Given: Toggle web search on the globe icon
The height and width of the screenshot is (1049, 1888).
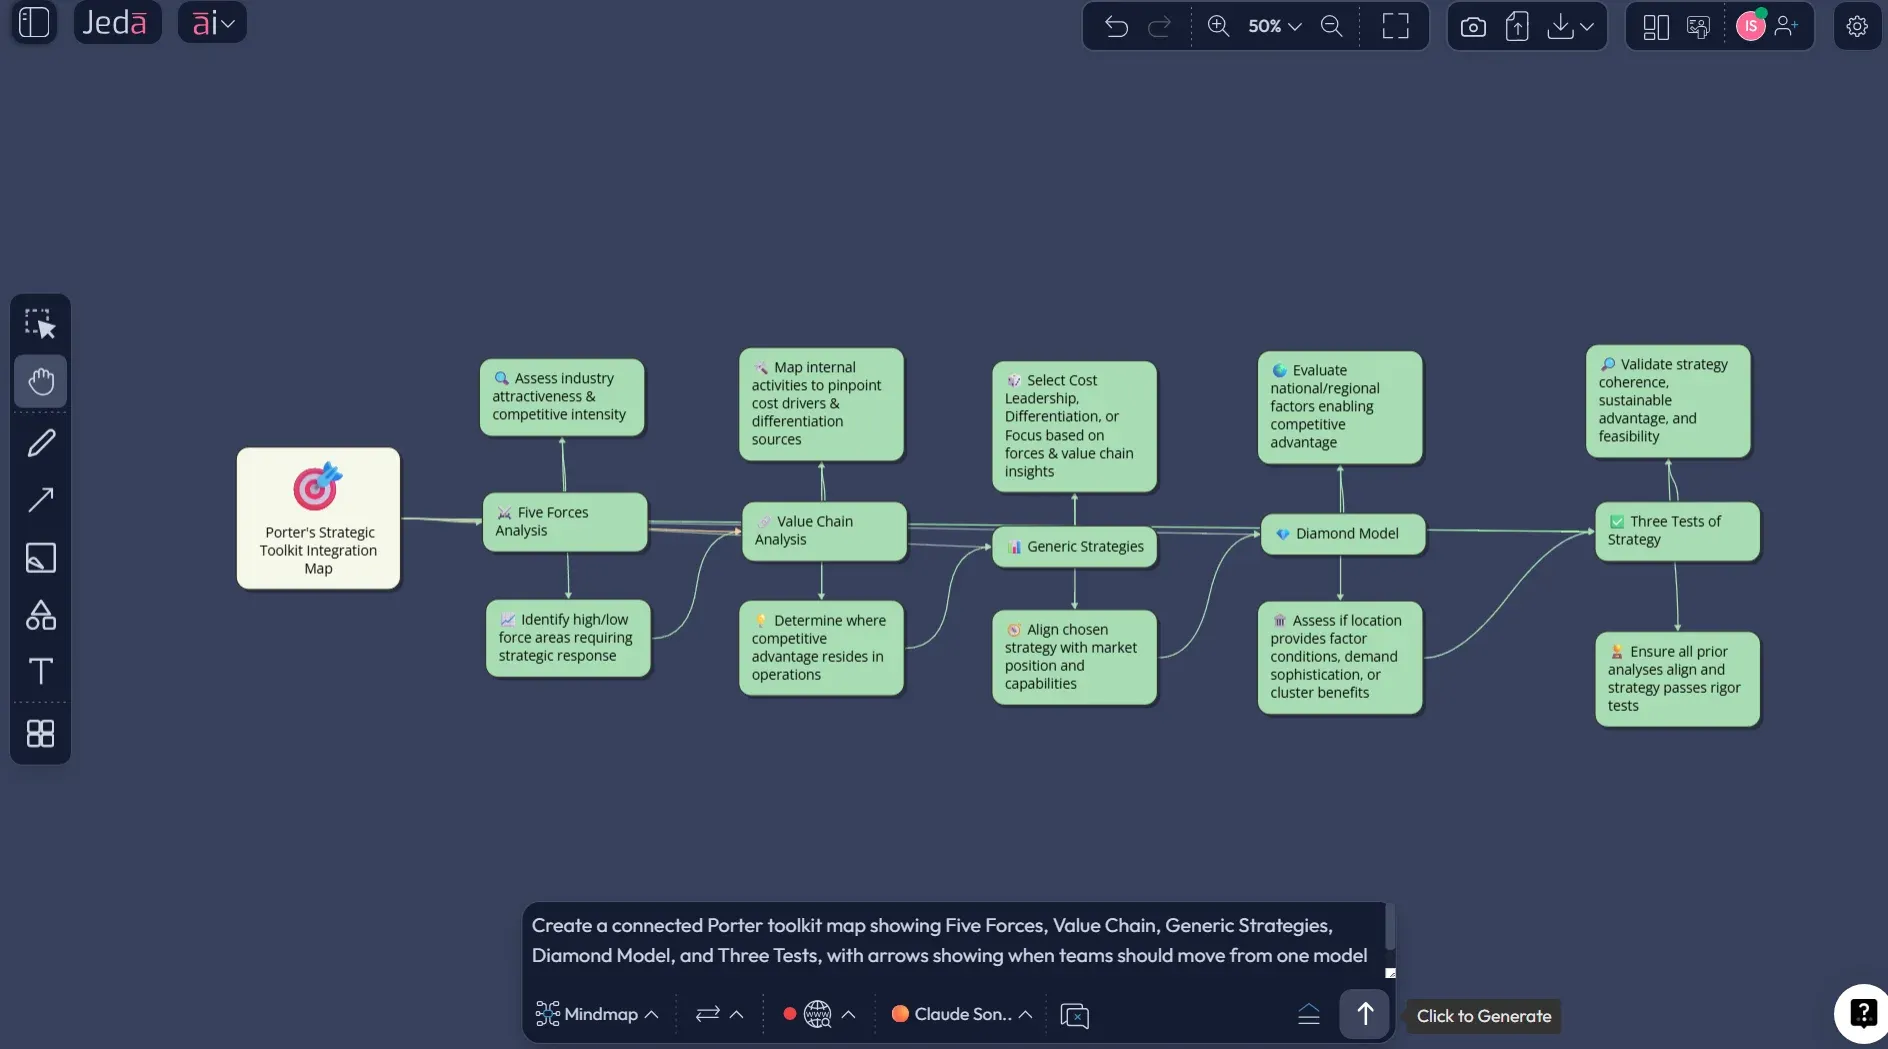Looking at the screenshot, I should (x=820, y=1014).
